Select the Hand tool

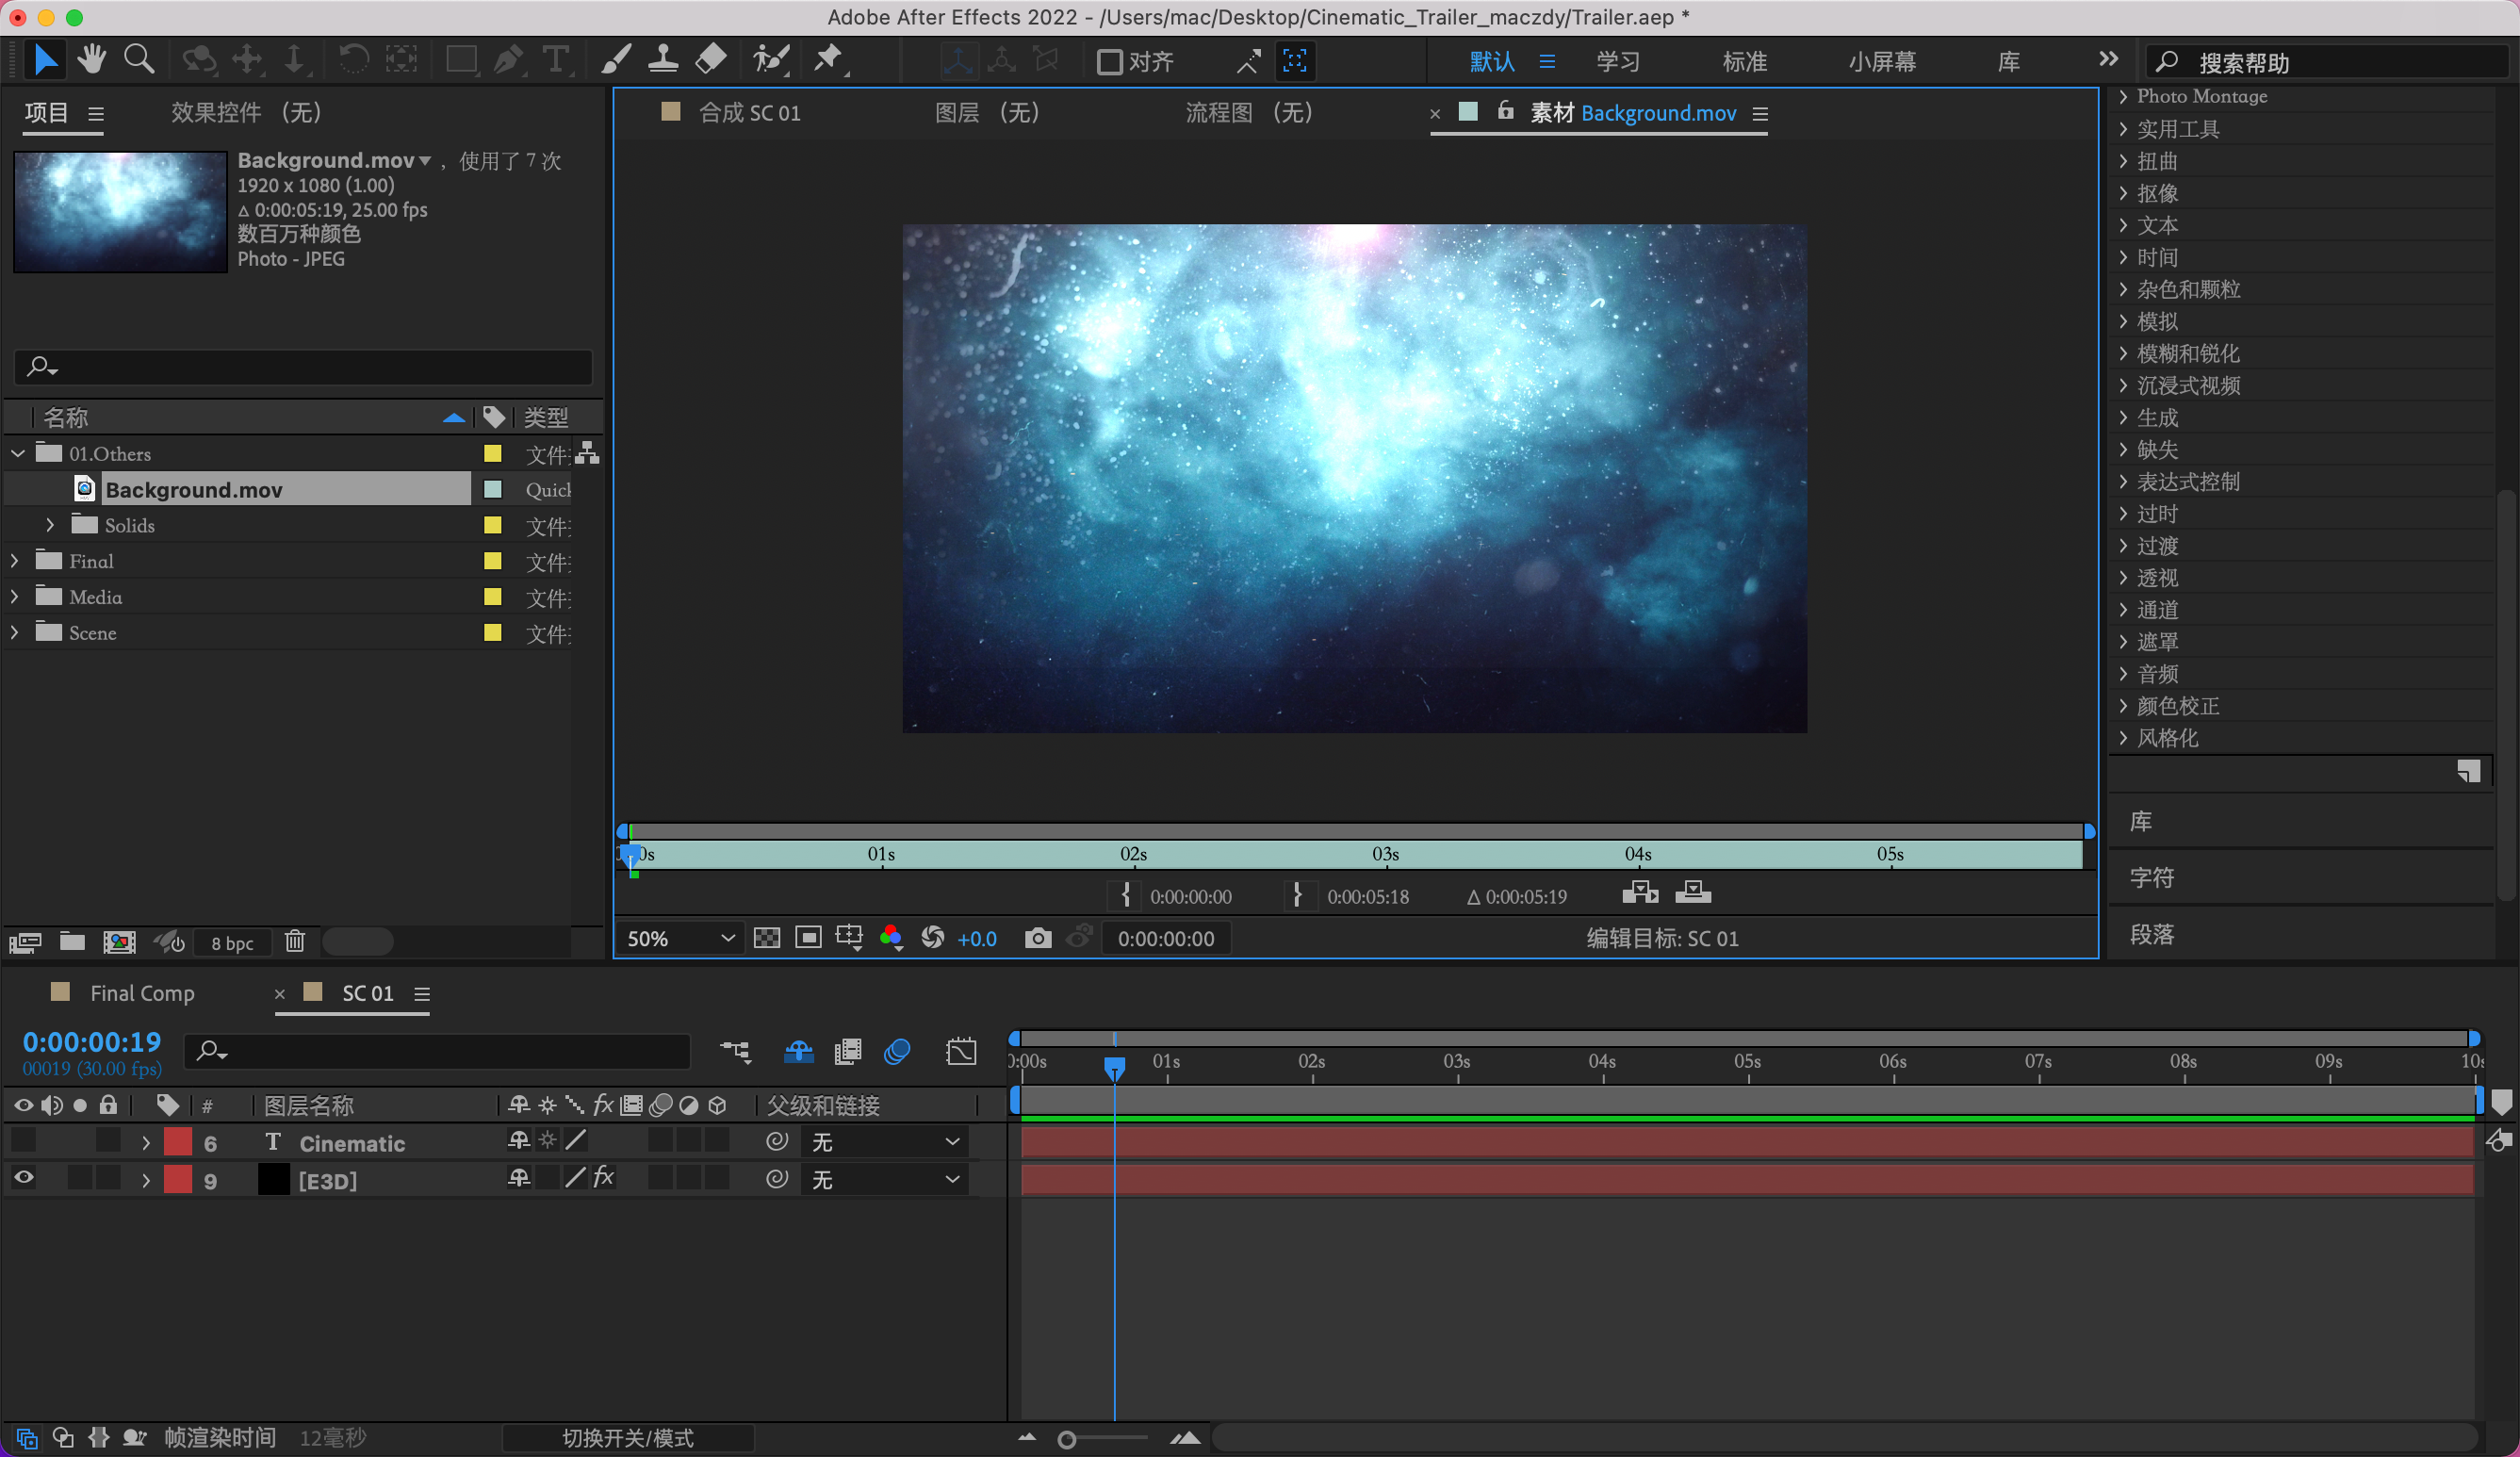click(92, 60)
